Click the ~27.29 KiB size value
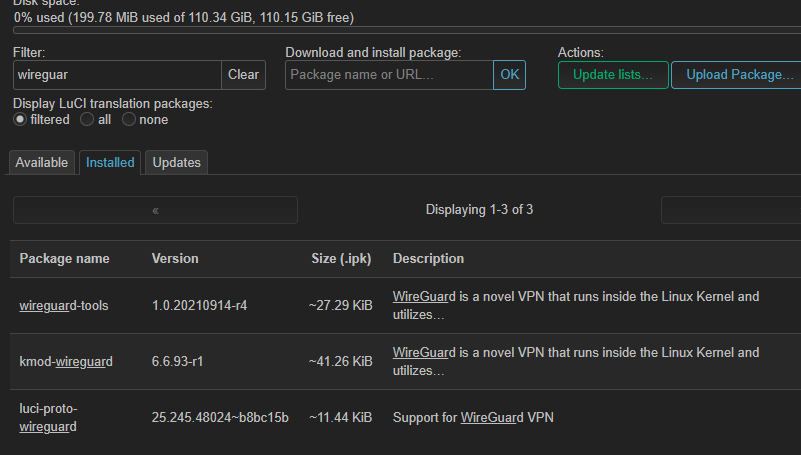The width and height of the screenshot is (801, 455). [341, 305]
